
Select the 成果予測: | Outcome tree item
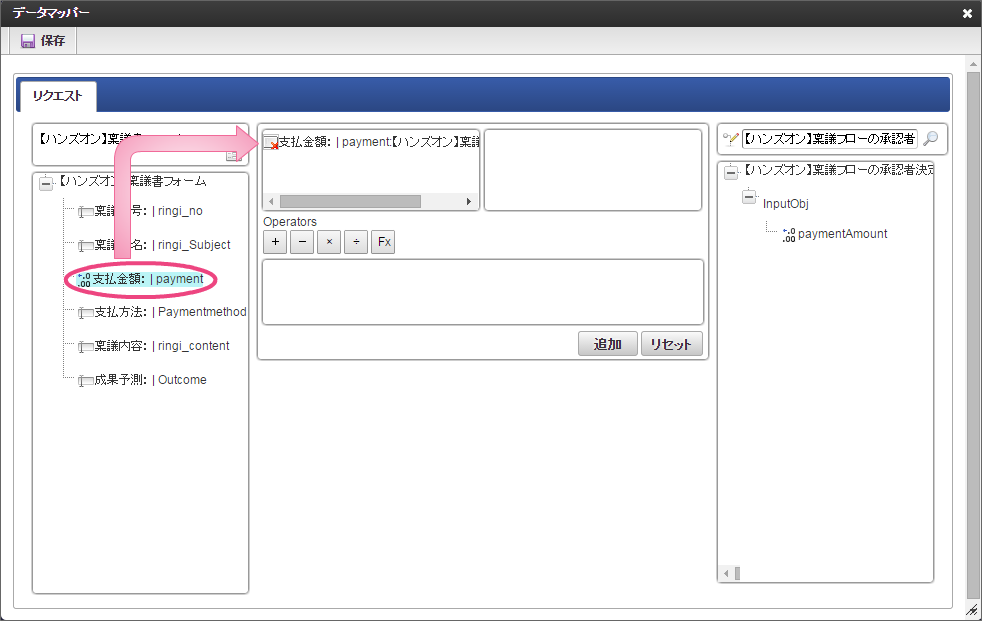(150, 379)
